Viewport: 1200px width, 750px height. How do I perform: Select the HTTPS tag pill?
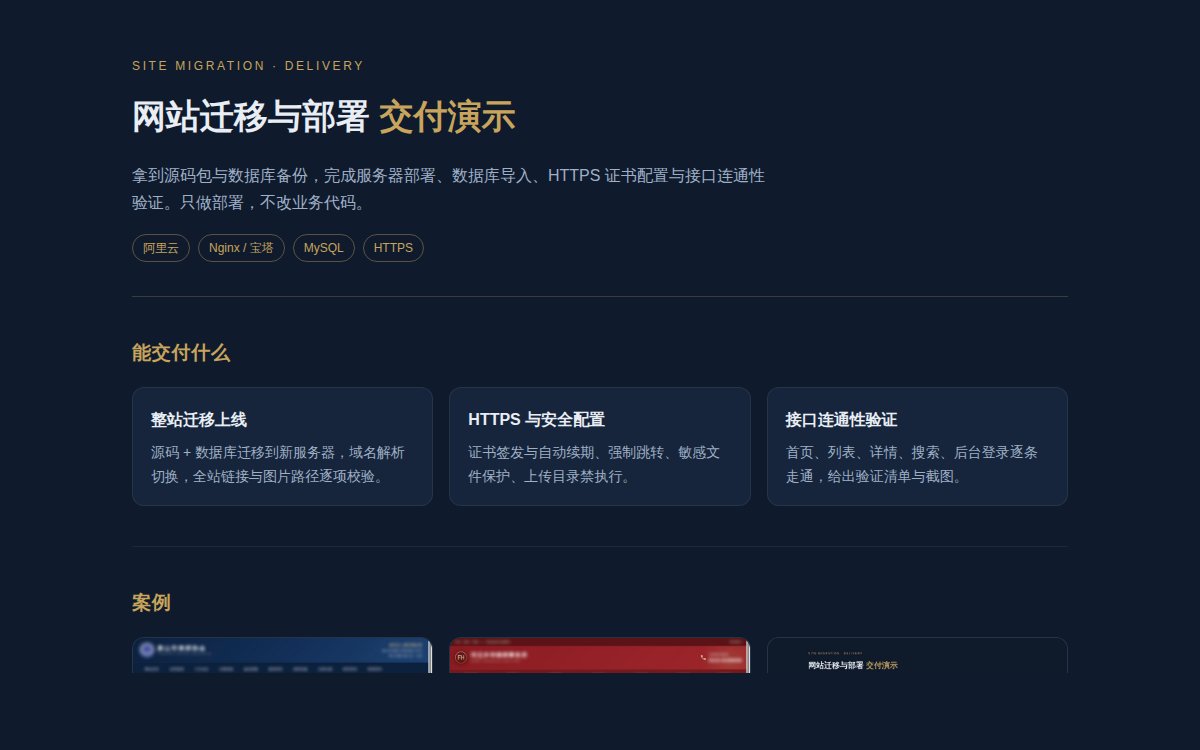393,248
